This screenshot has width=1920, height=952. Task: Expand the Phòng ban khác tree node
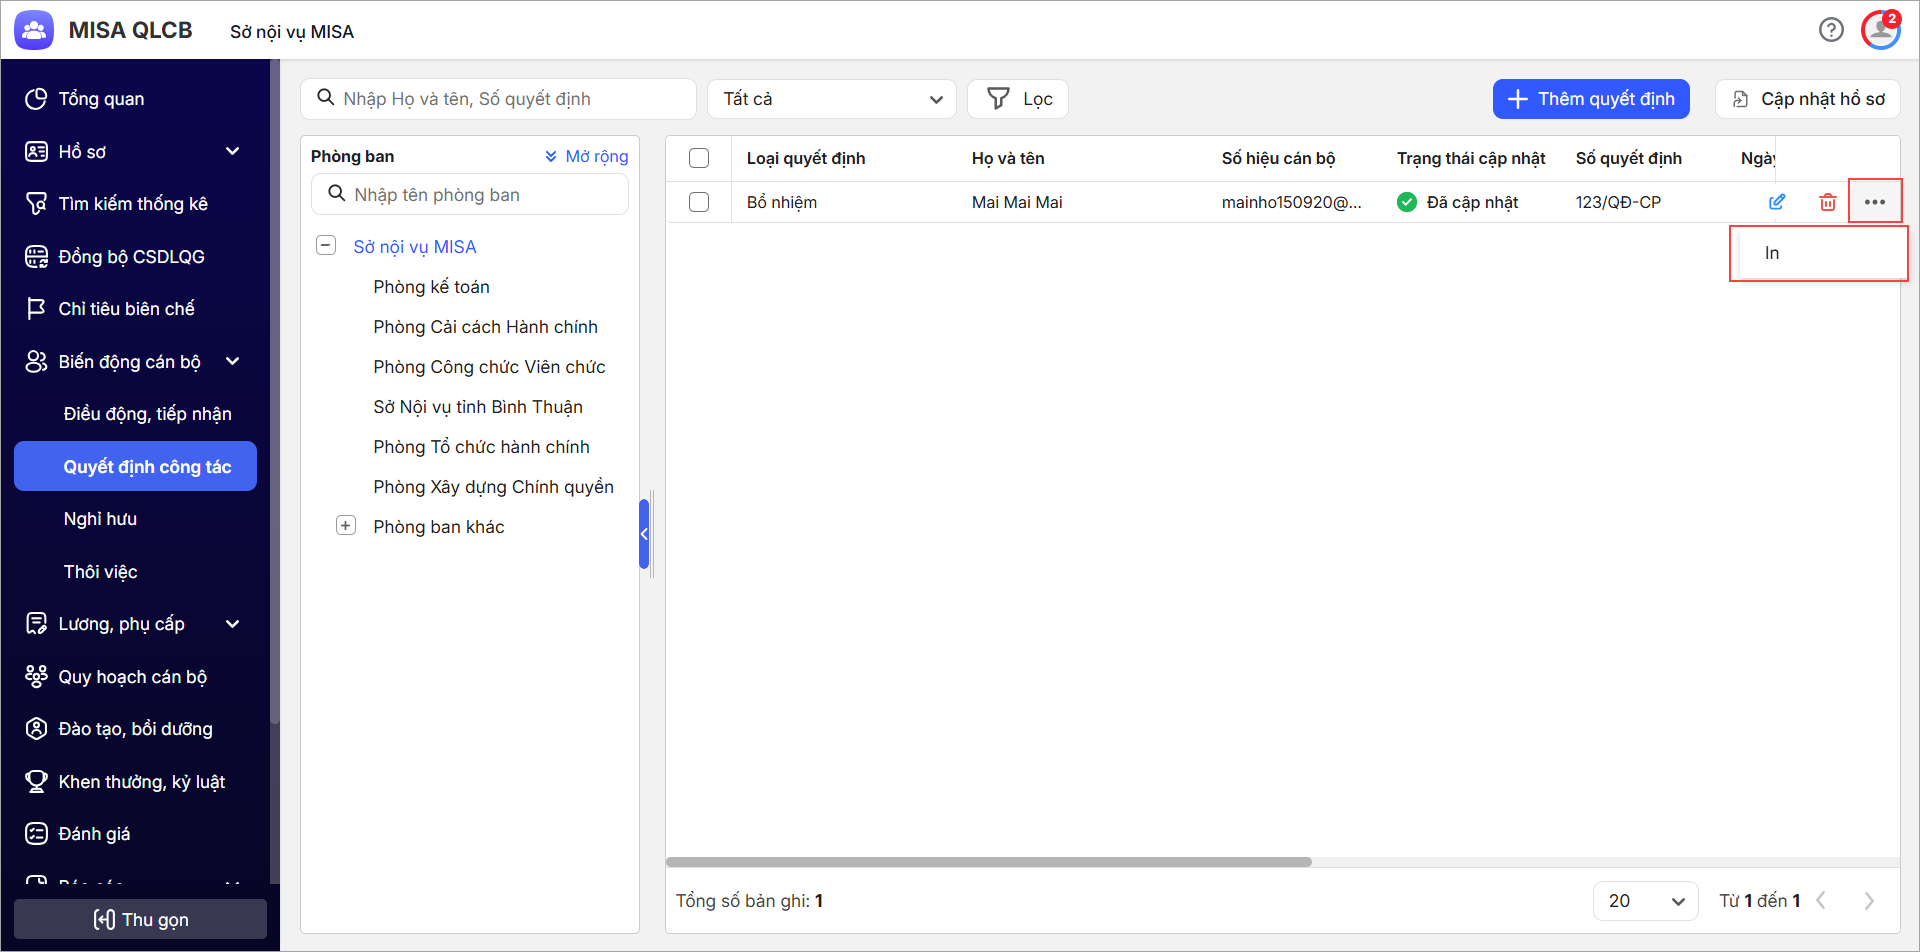346,526
